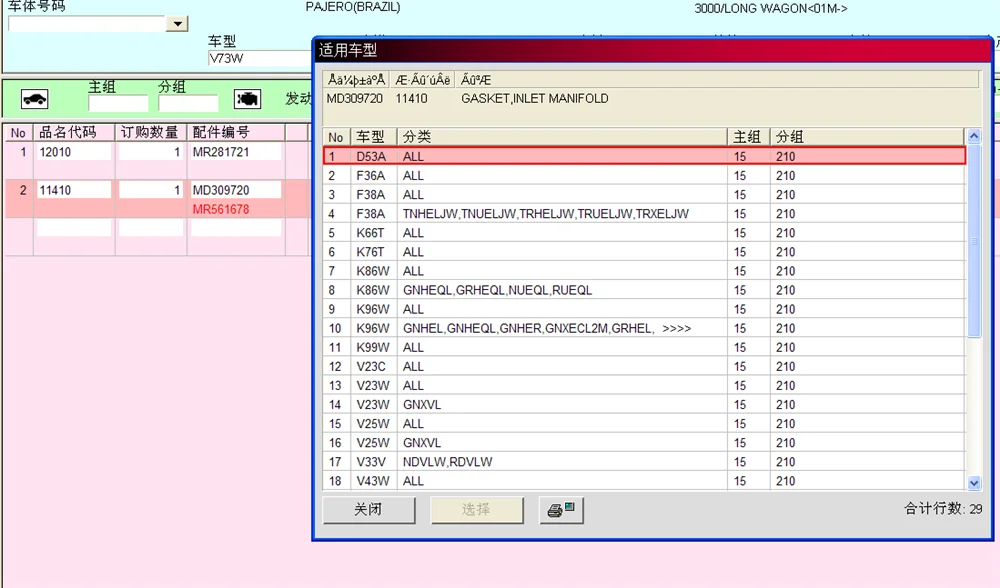Image resolution: width=1000 pixels, height=588 pixels.
Task: Select row 2 F36A
Action: (644, 175)
